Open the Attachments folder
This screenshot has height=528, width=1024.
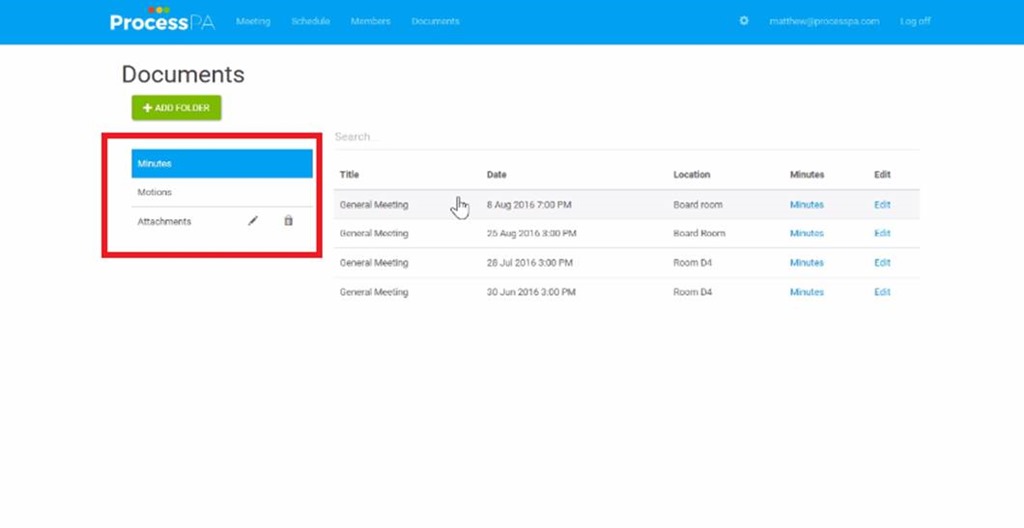pyautogui.click(x=164, y=221)
